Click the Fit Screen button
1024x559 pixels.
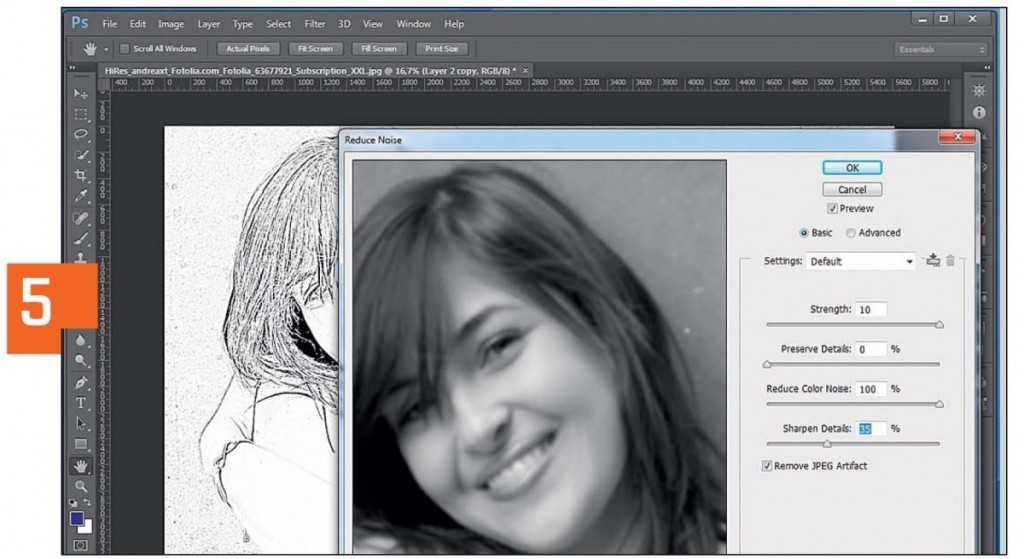(315, 48)
